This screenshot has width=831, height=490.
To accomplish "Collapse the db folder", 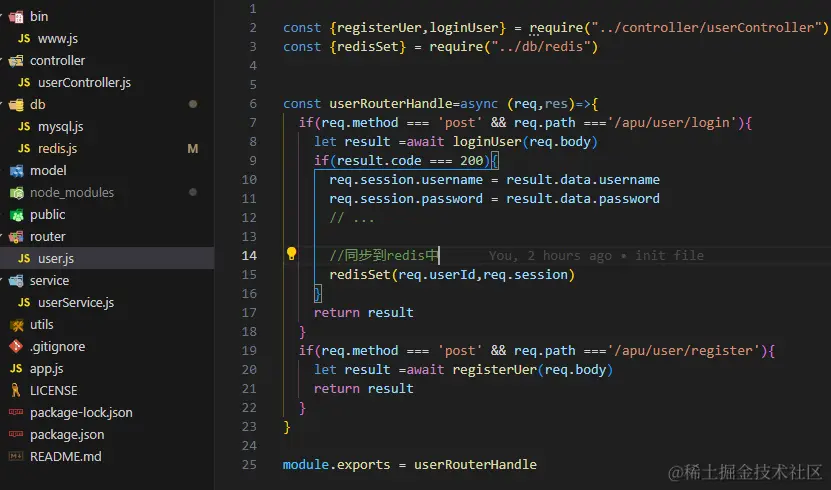I will (x=37, y=105).
